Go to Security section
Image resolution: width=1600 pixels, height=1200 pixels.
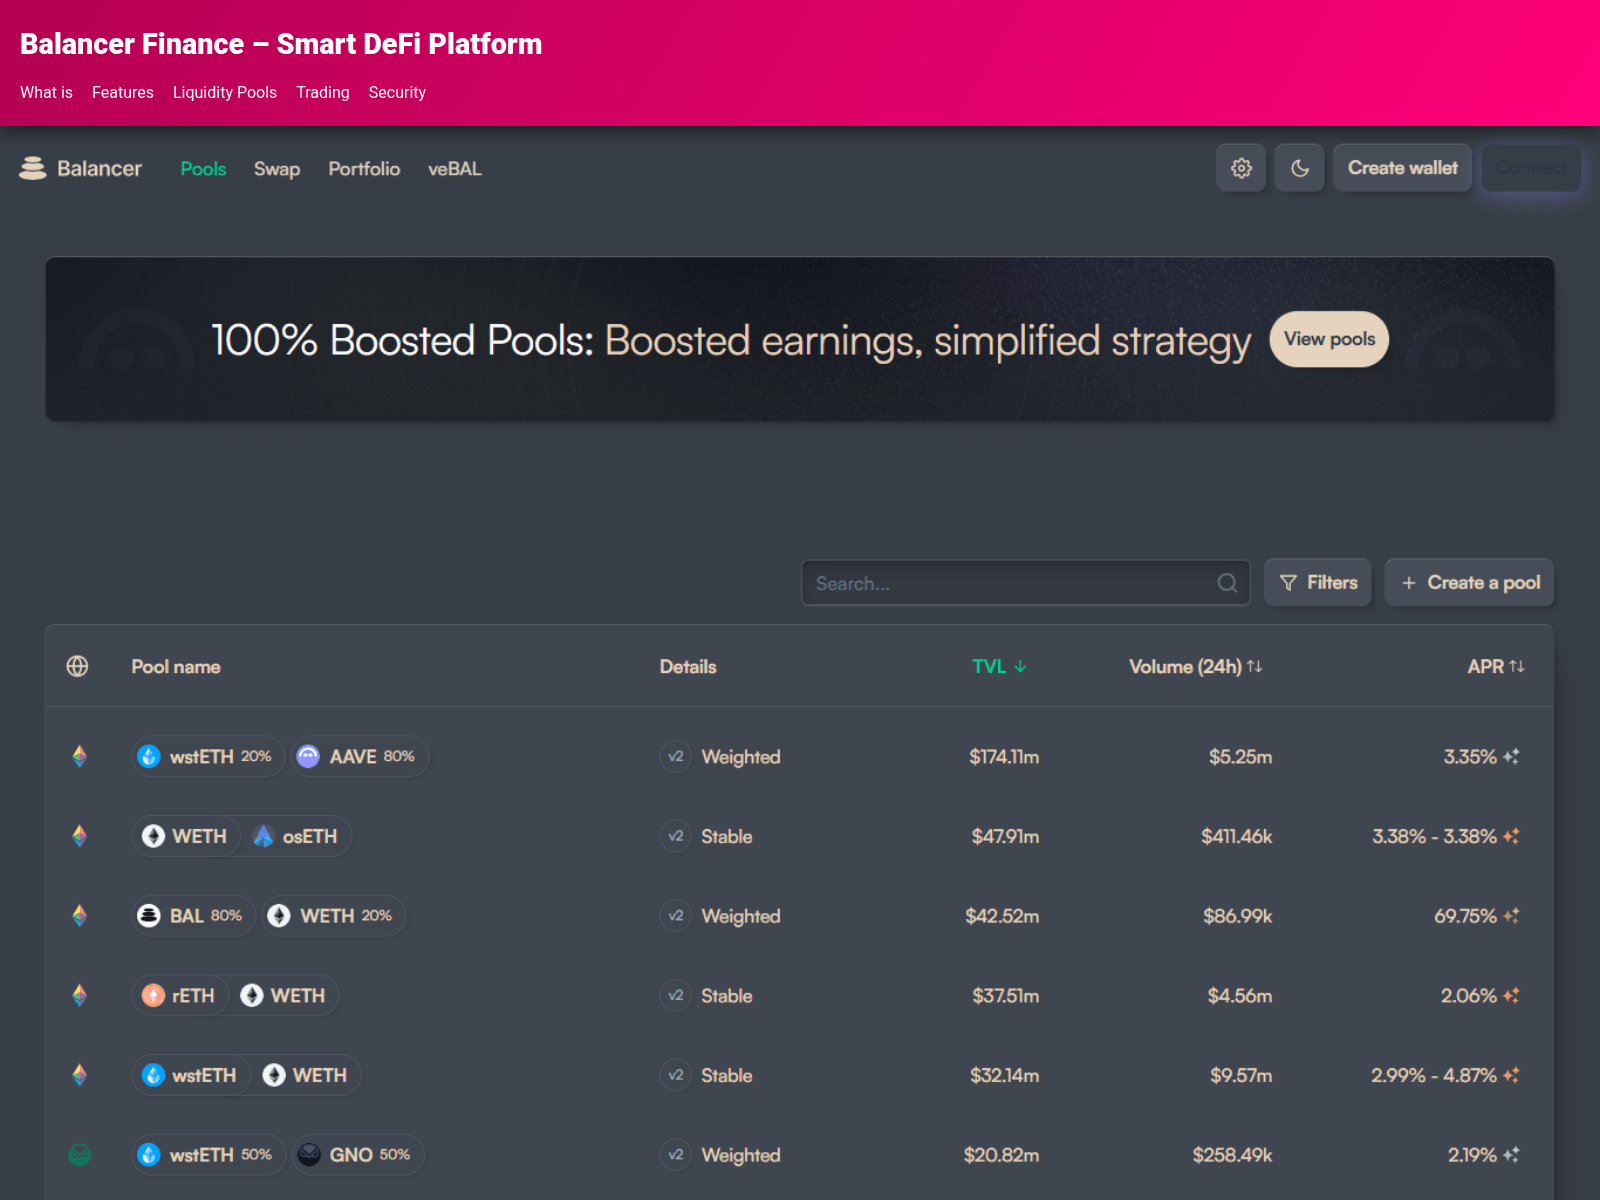coord(397,92)
